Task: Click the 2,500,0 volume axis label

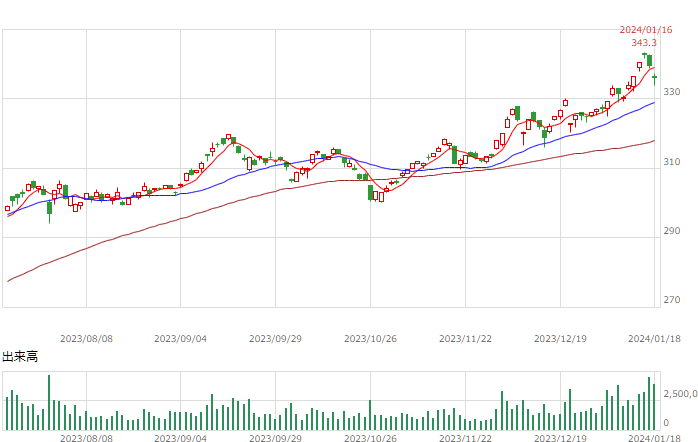Action: (x=681, y=394)
